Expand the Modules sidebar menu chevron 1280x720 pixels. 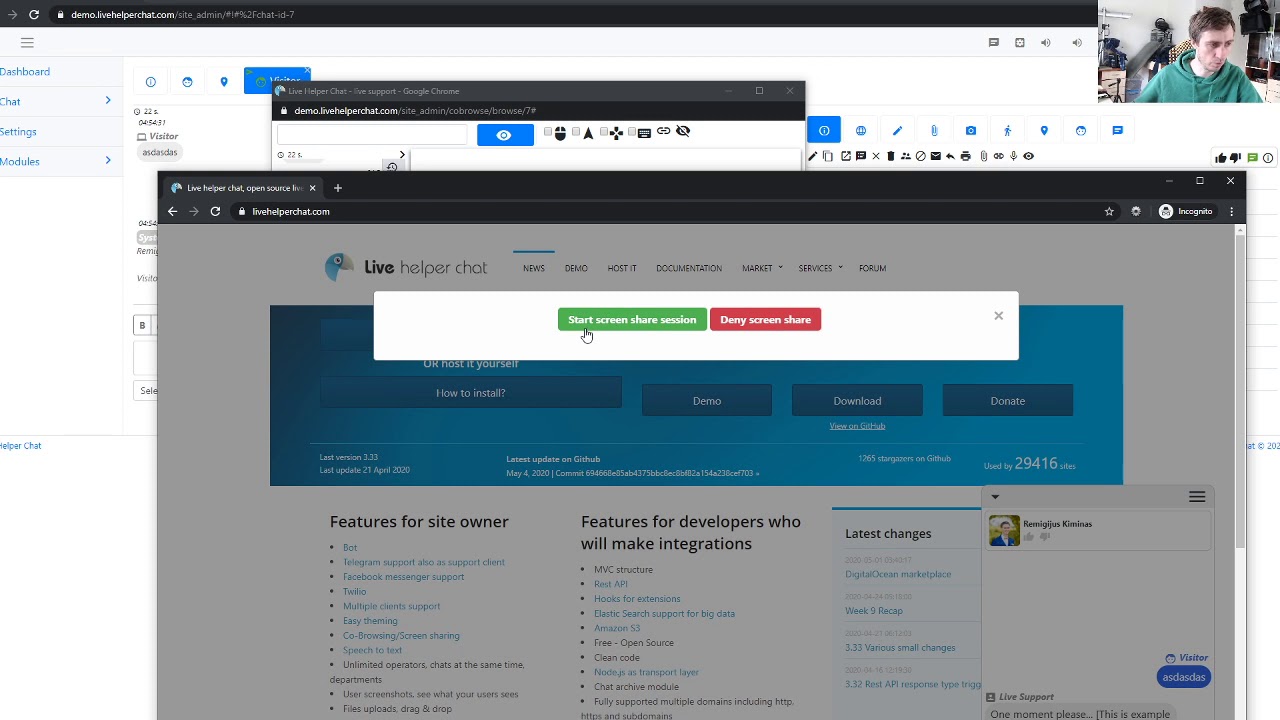click(108, 160)
